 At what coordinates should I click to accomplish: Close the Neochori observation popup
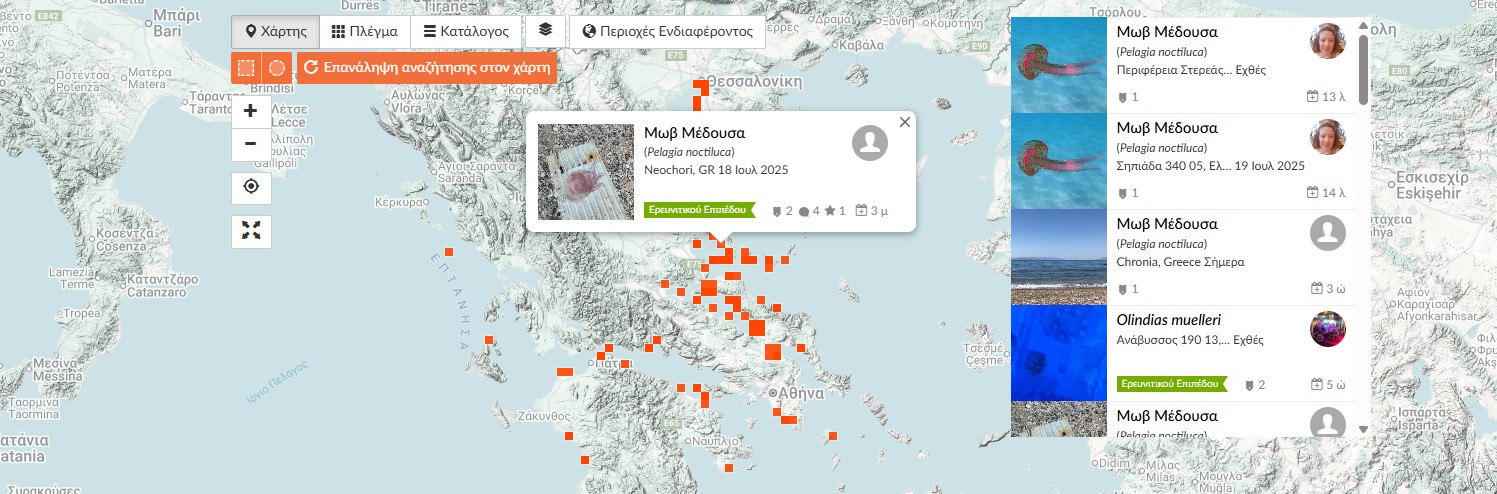[905, 122]
